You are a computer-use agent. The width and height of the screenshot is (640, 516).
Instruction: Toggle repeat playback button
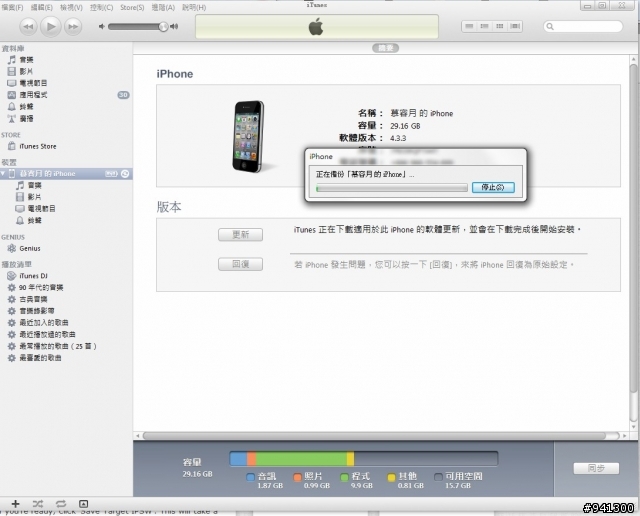pyautogui.click(x=61, y=504)
